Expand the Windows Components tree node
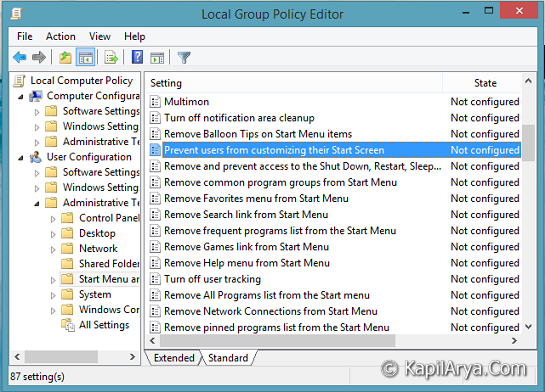 (x=53, y=311)
